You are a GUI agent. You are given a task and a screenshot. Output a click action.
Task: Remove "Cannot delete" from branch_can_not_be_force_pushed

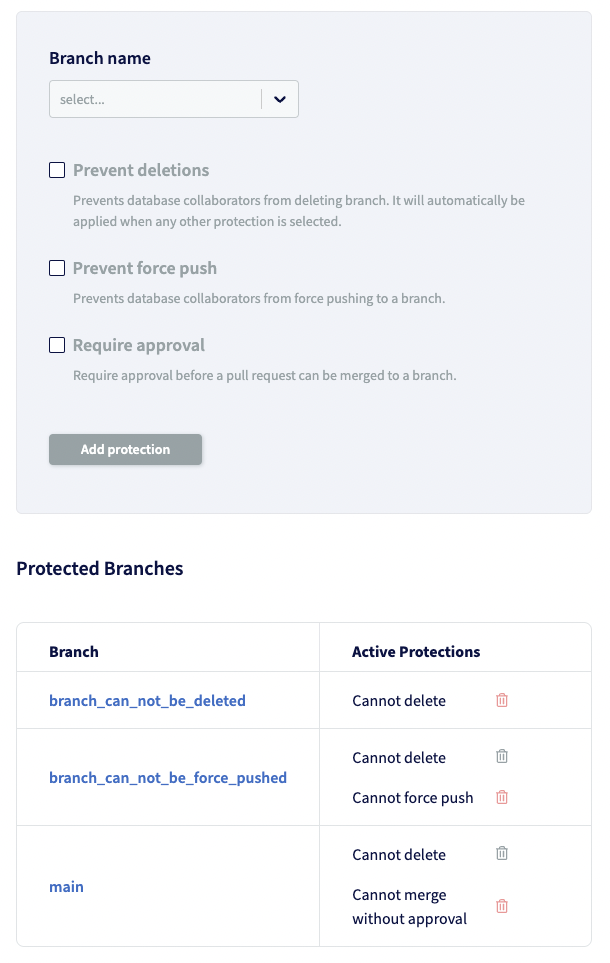pyautogui.click(x=501, y=756)
